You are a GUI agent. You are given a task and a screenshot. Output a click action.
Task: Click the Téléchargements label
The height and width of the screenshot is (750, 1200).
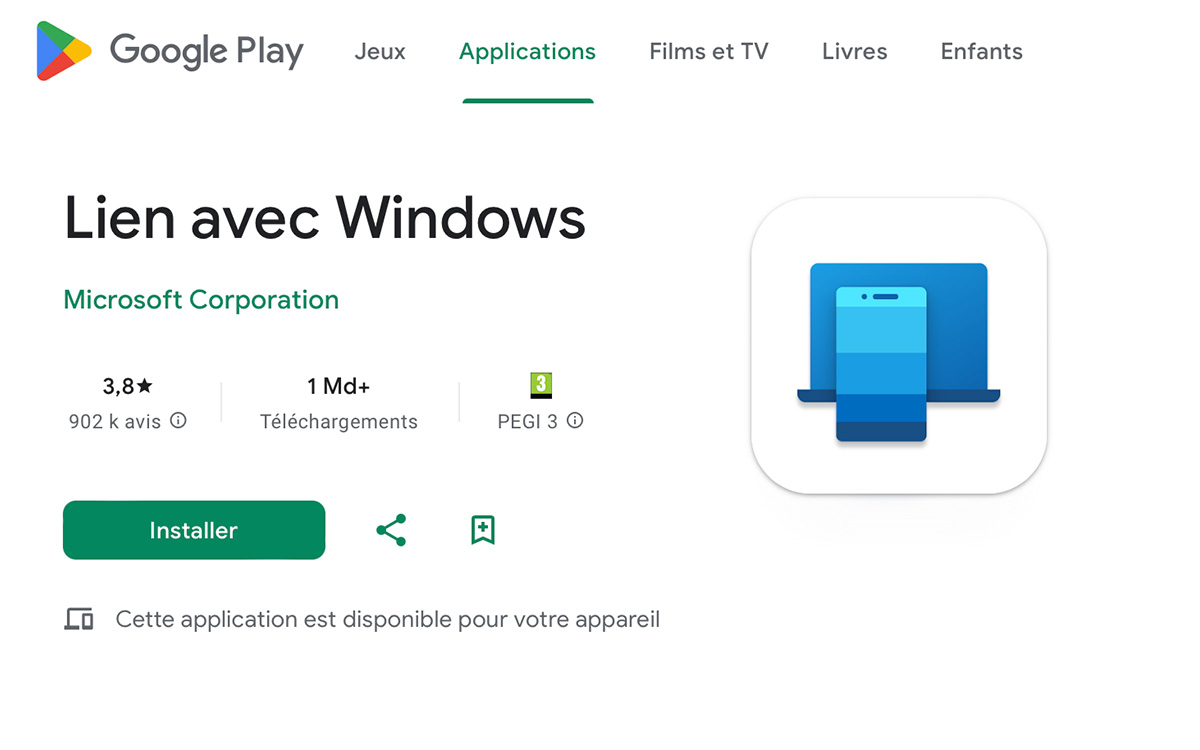339,422
